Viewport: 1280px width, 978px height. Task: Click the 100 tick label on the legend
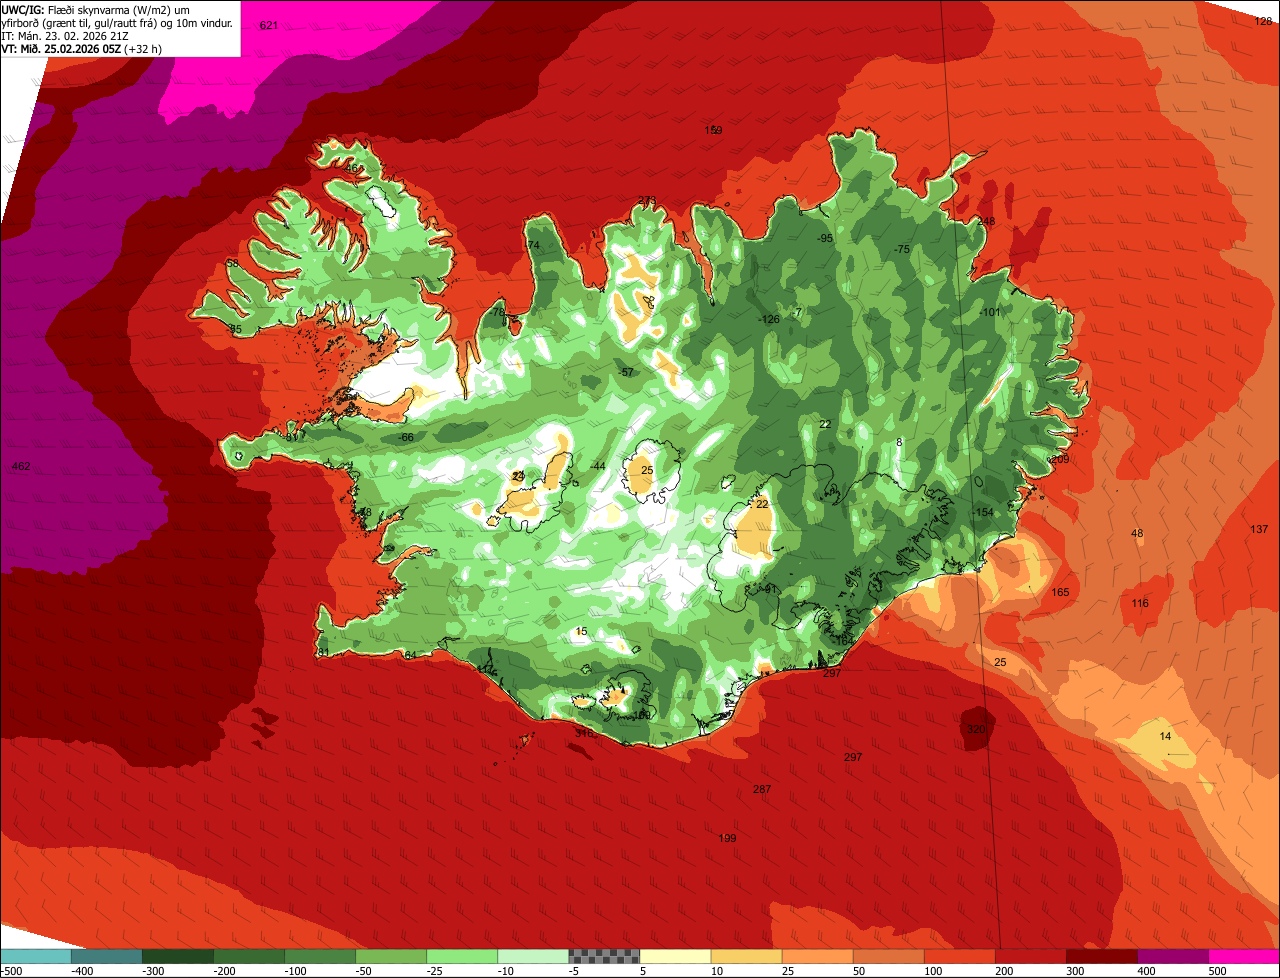tap(933, 970)
